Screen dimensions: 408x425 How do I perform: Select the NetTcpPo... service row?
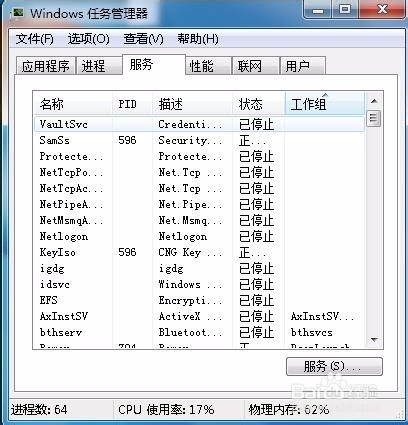tap(199, 172)
